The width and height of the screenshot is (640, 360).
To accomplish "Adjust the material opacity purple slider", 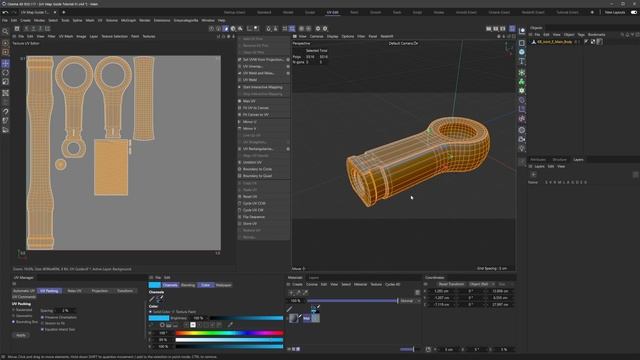I will pyautogui.click(x=353, y=301).
